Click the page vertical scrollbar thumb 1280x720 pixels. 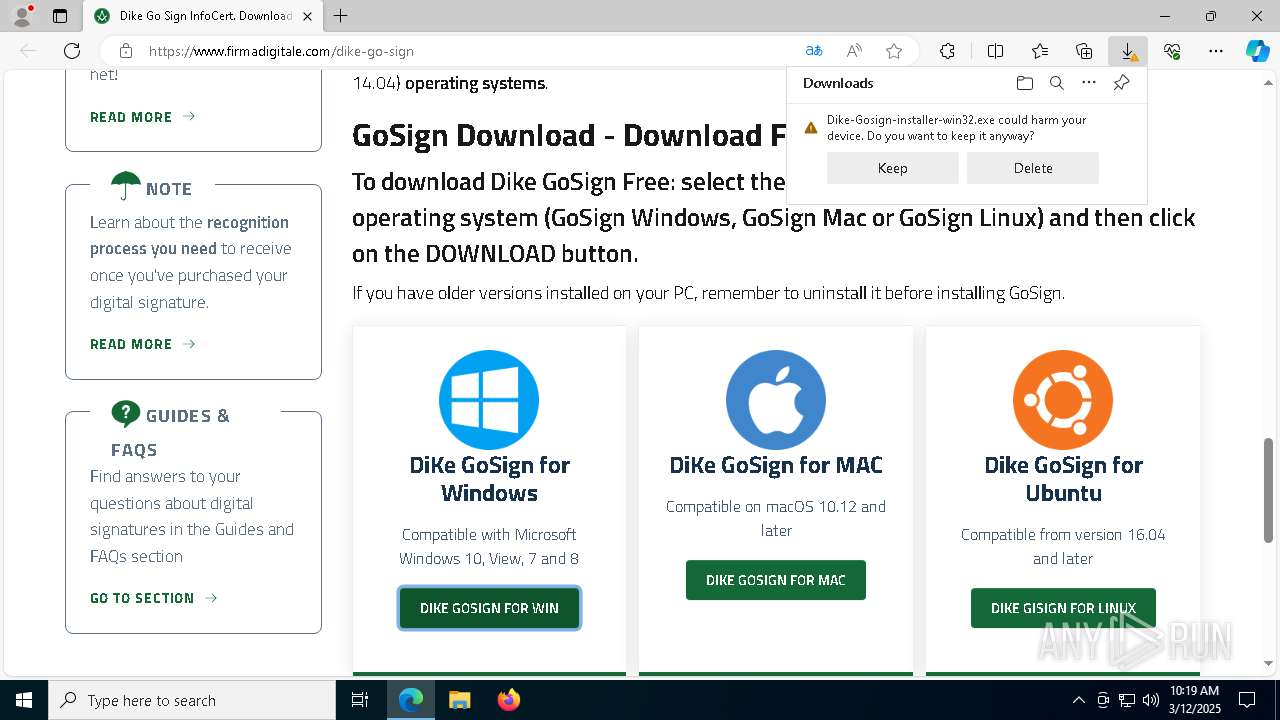tap(1268, 490)
